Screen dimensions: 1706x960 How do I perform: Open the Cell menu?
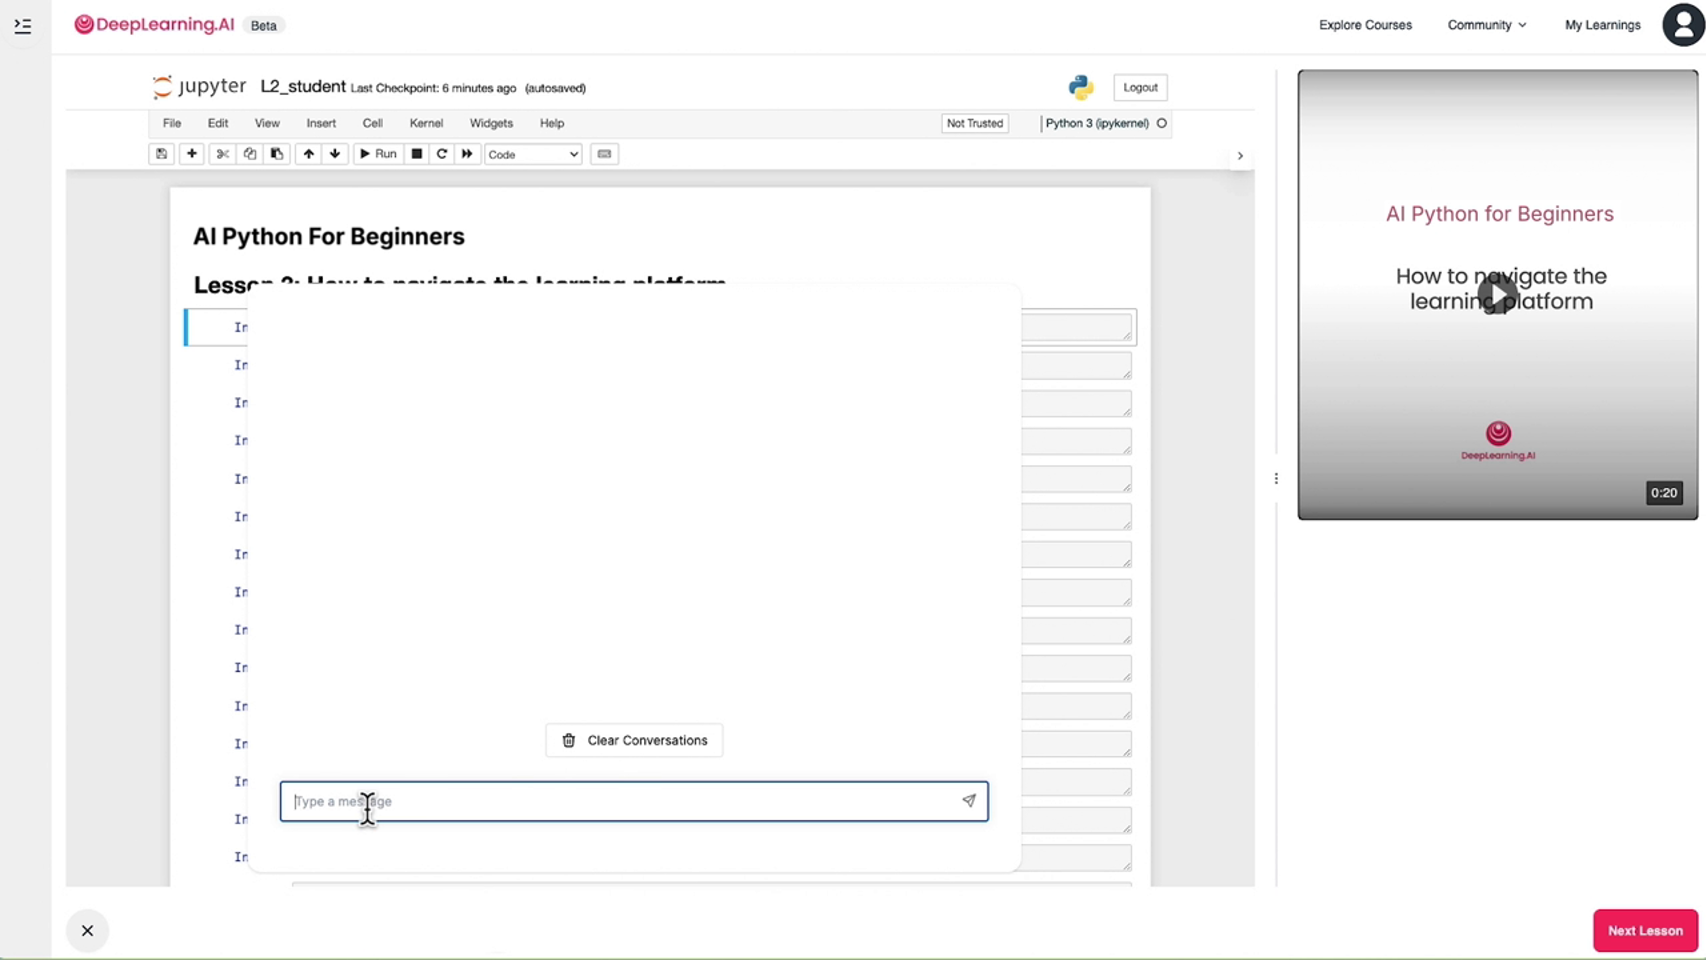point(372,123)
